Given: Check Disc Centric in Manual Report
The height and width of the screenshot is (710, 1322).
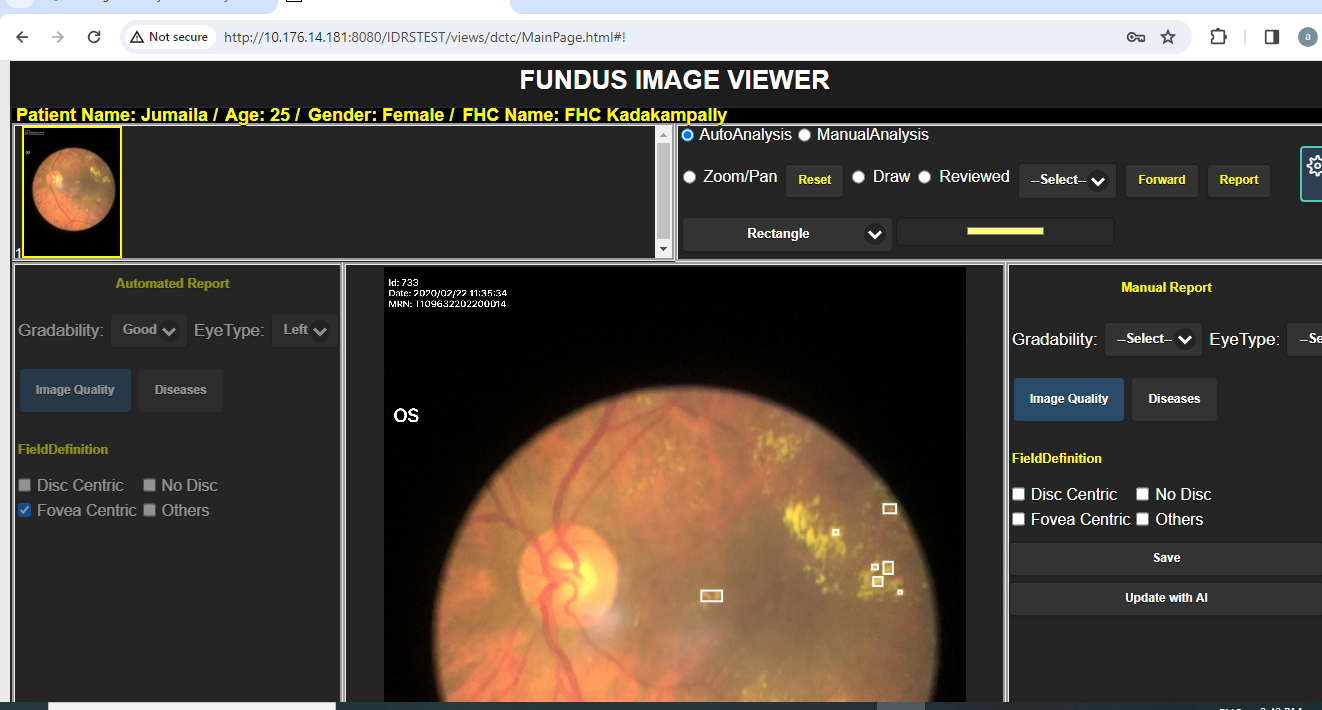Looking at the screenshot, I should (1019, 494).
